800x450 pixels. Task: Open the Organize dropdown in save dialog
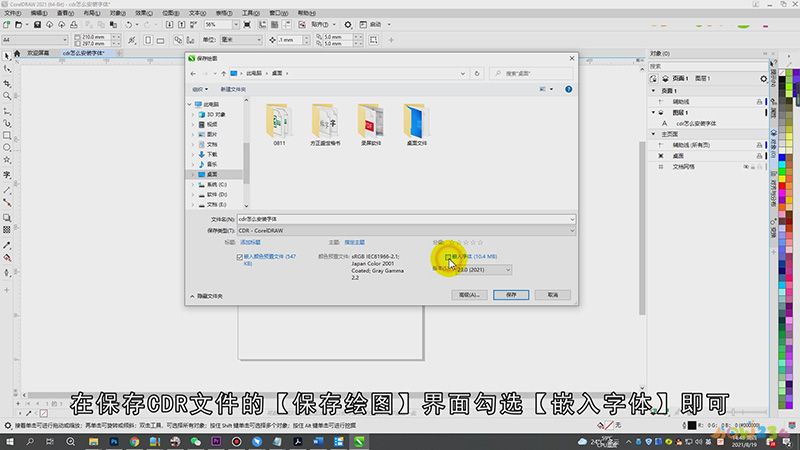pos(200,89)
